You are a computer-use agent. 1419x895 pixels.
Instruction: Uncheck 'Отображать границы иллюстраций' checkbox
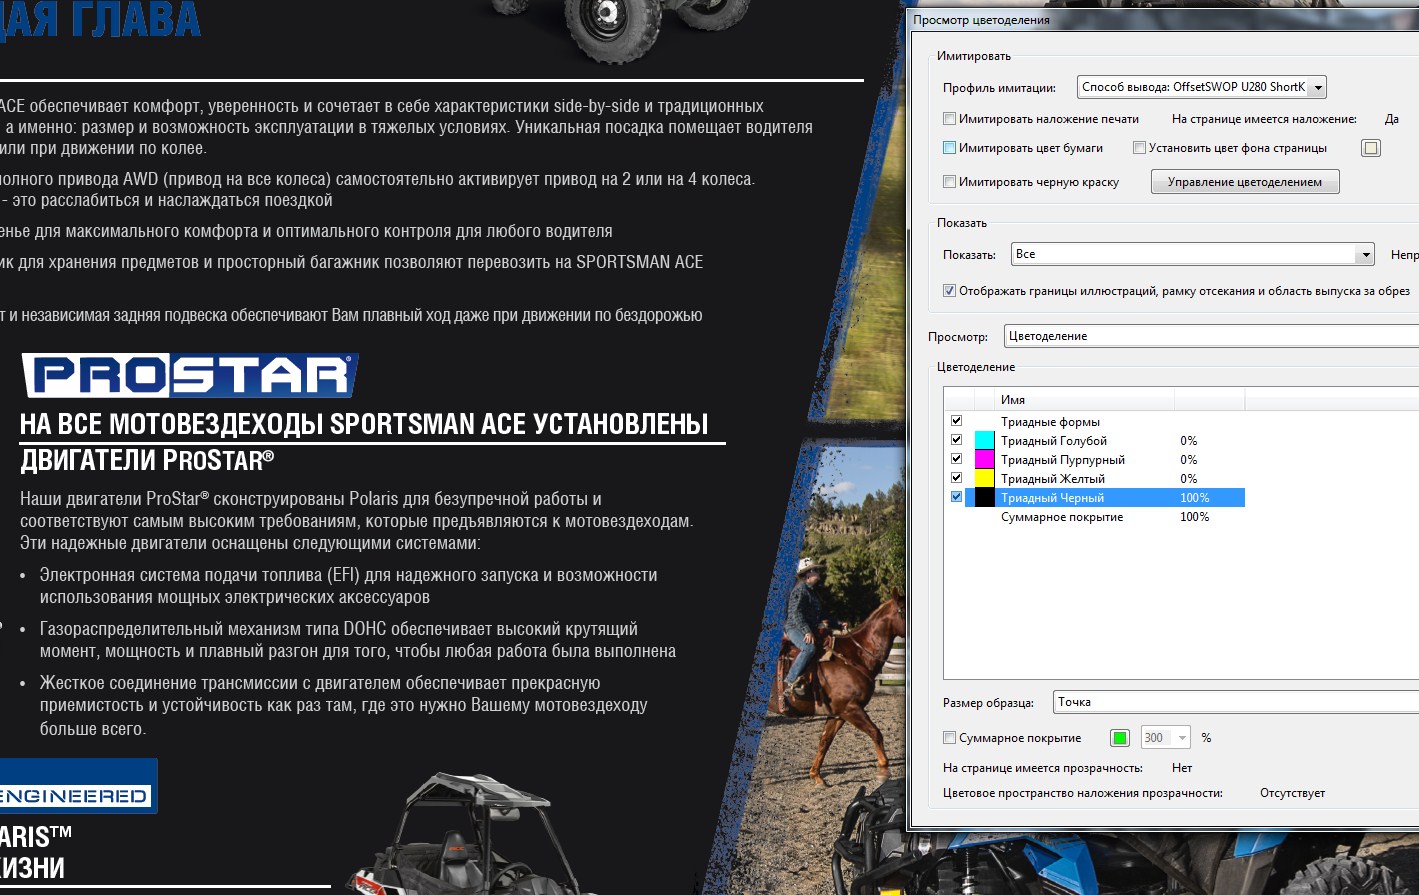point(949,291)
